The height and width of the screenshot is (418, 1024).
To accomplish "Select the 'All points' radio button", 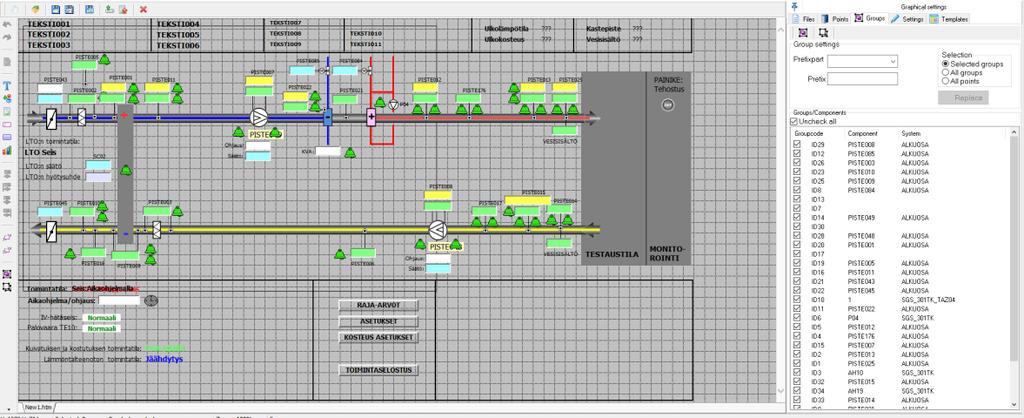I will tap(945, 82).
